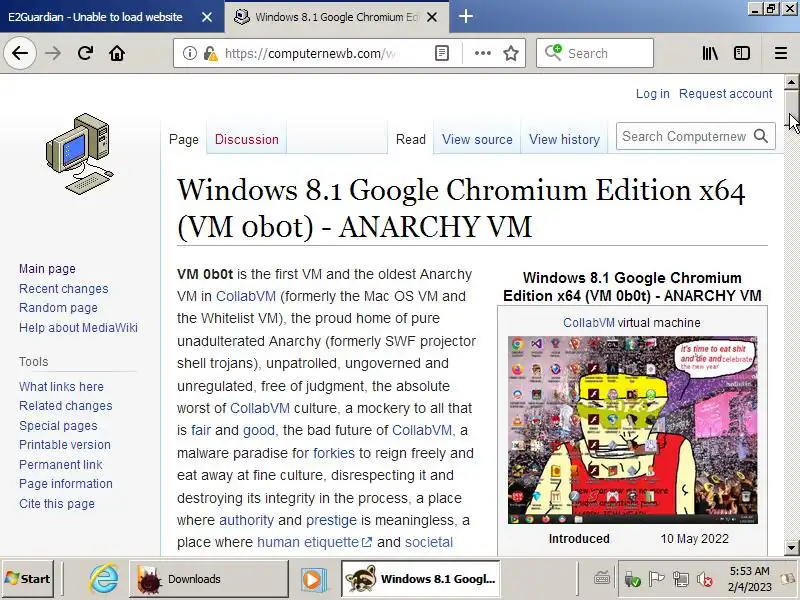The width and height of the screenshot is (800, 600).
Task: Click the scrollbar up arrow
Action: pos(791,82)
